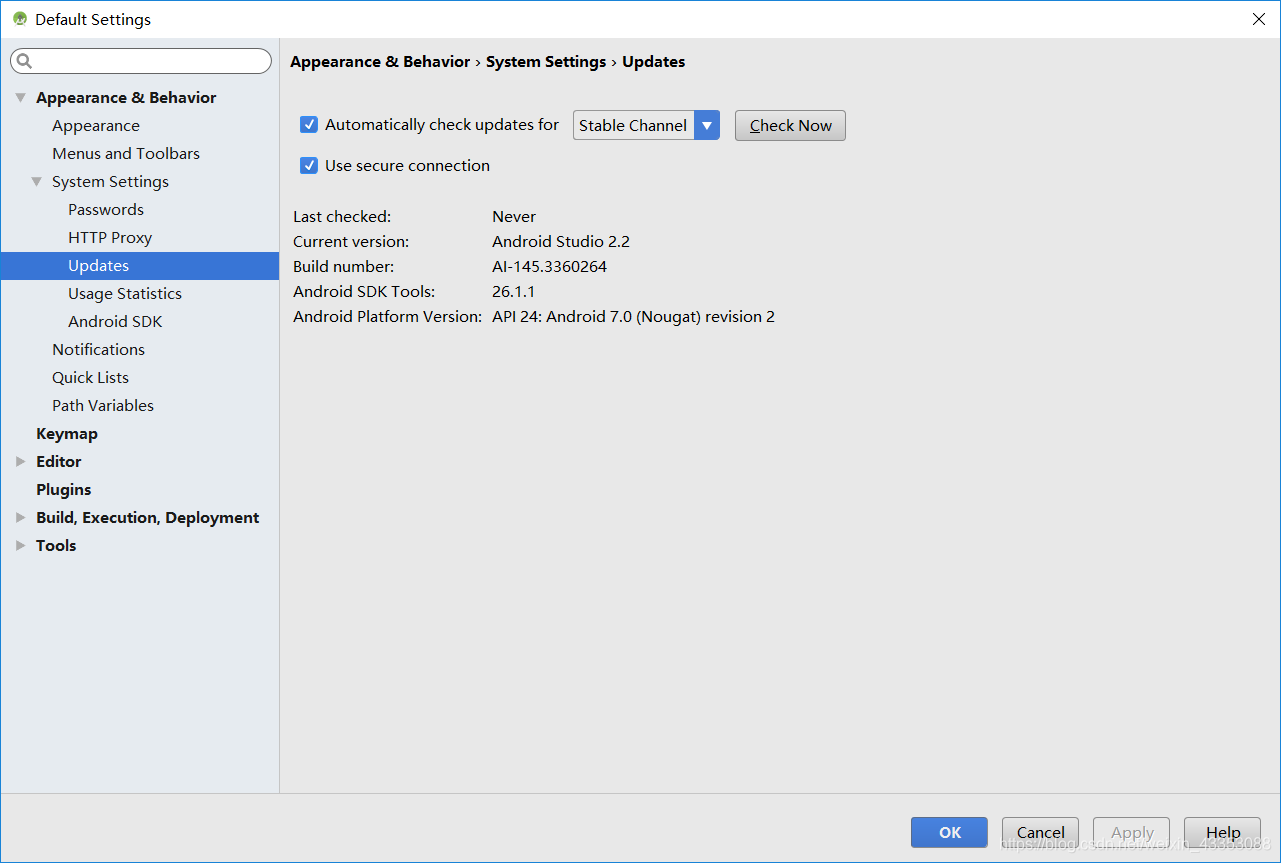Toggle Use secure connection checkbox
The height and width of the screenshot is (863, 1281).
[x=309, y=166]
